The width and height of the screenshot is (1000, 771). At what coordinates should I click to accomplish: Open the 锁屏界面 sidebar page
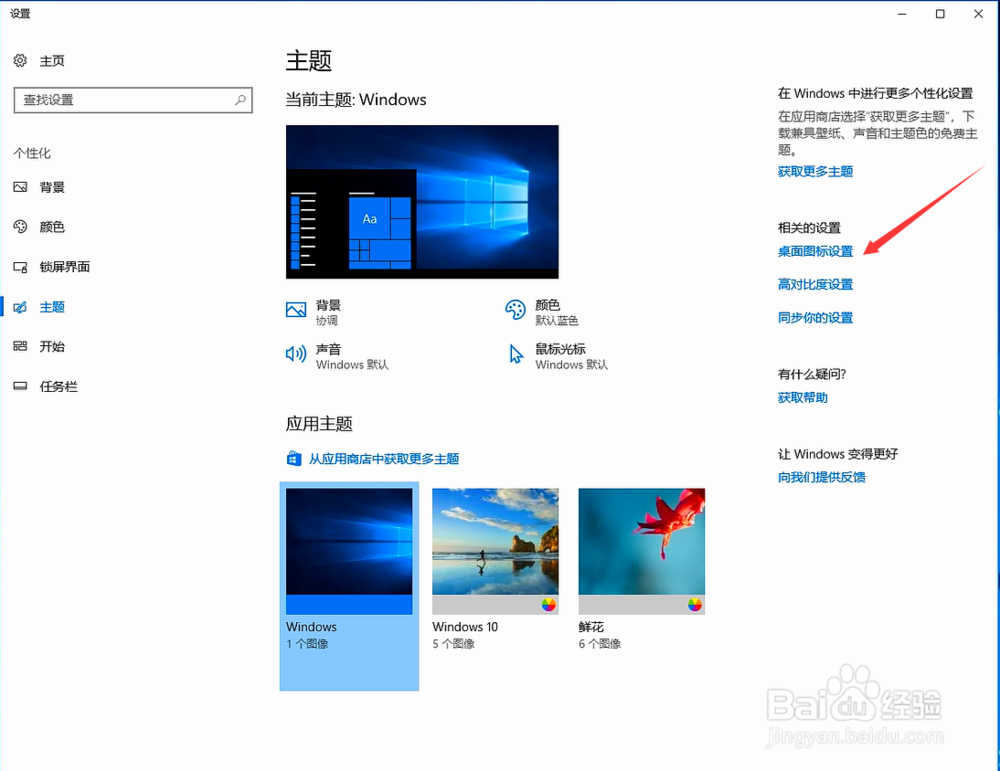click(x=64, y=267)
